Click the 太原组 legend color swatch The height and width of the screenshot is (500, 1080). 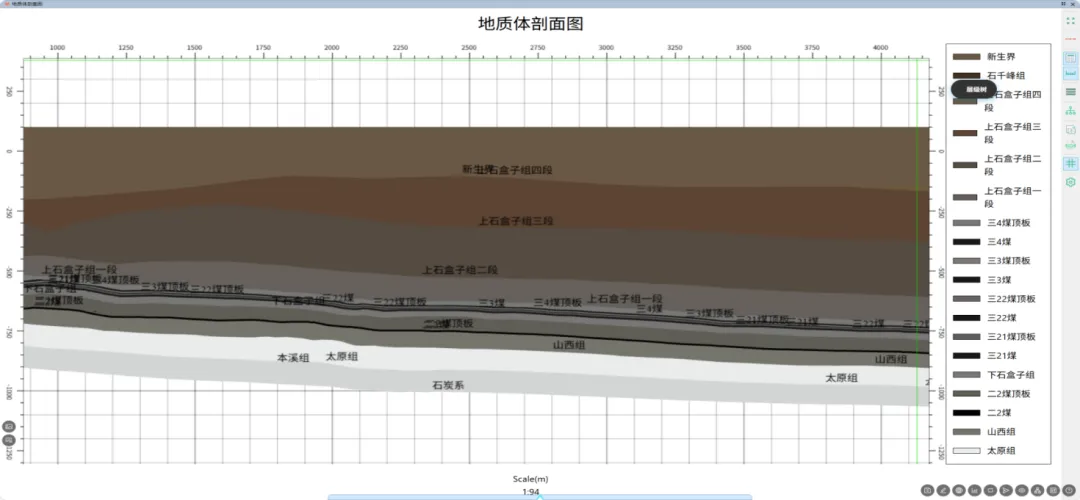tap(966, 450)
